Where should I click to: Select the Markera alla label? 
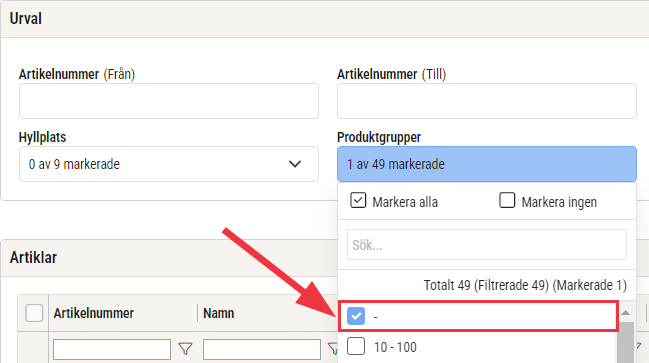tap(405, 202)
